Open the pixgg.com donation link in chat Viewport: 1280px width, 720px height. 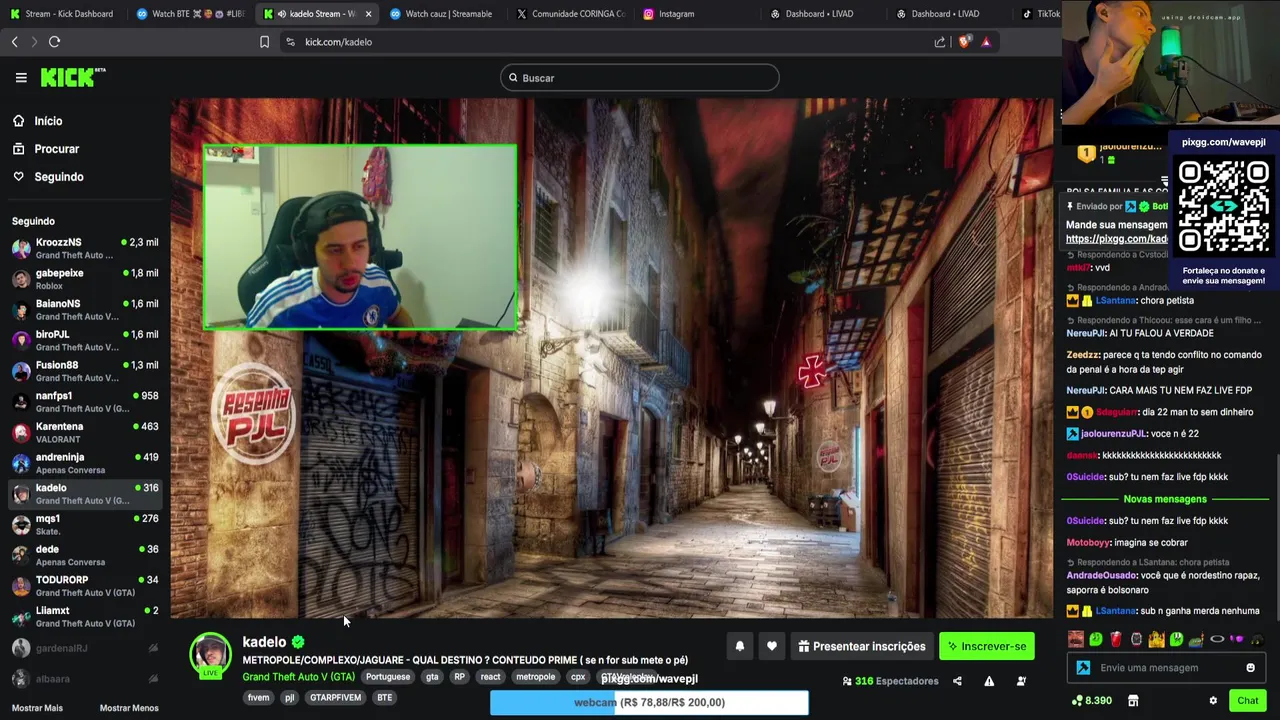tap(1116, 239)
